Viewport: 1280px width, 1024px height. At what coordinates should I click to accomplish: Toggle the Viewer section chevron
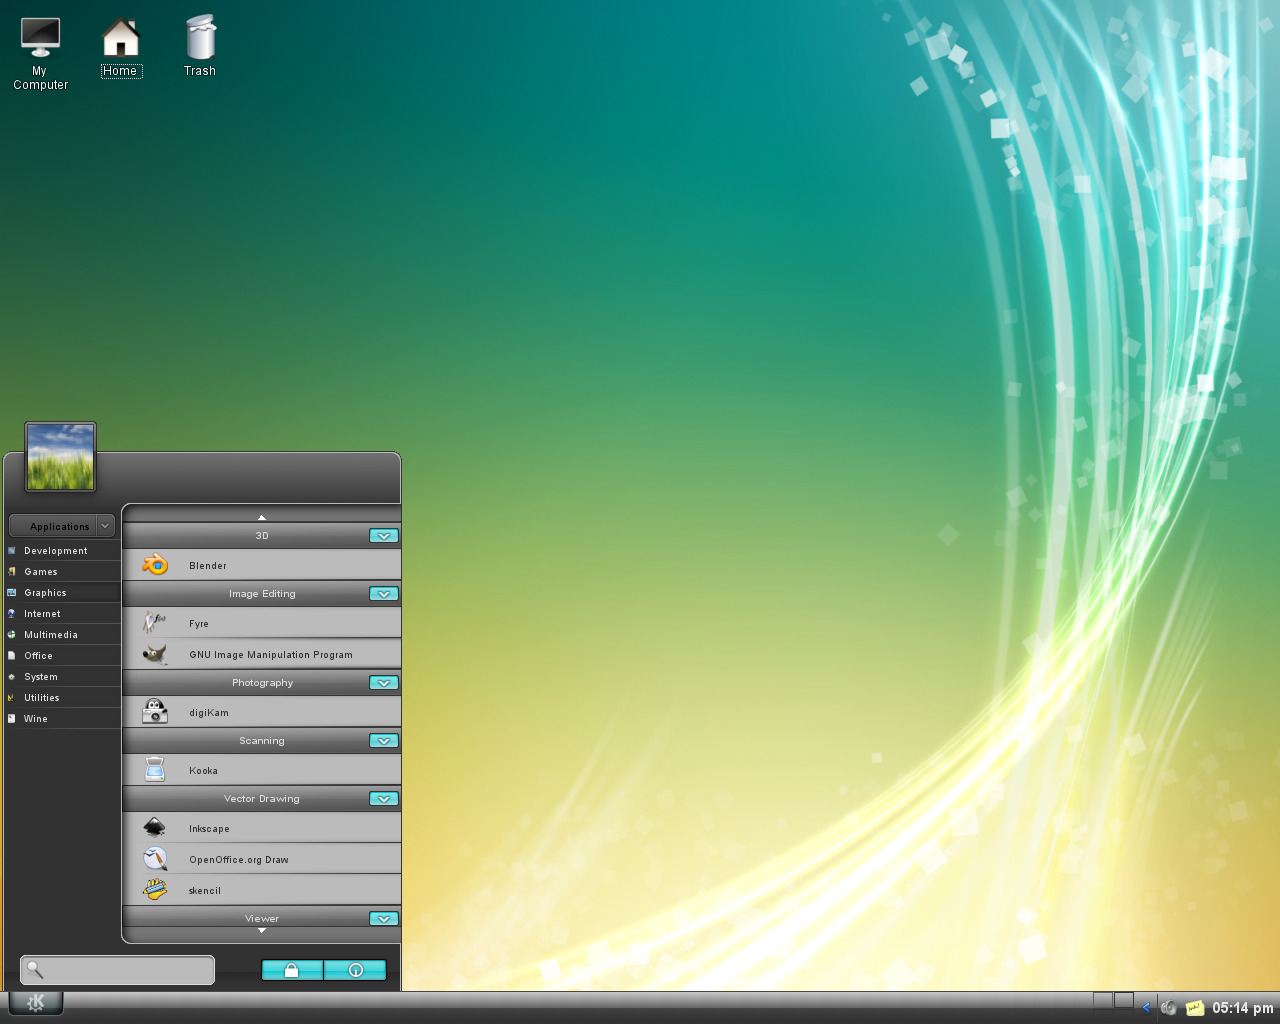pyautogui.click(x=384, y=919)
